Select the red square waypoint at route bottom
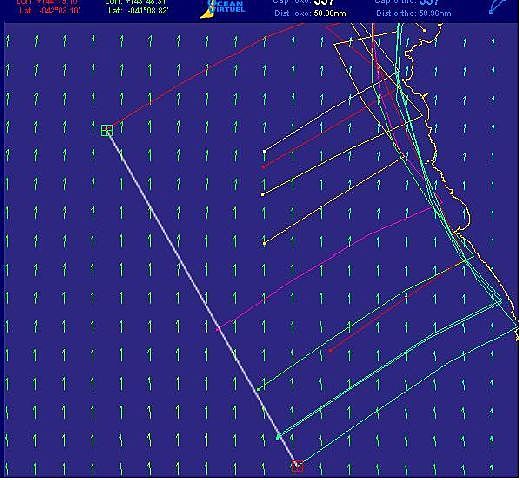Viewport: 520px width, 480px height. click(297, 466)
